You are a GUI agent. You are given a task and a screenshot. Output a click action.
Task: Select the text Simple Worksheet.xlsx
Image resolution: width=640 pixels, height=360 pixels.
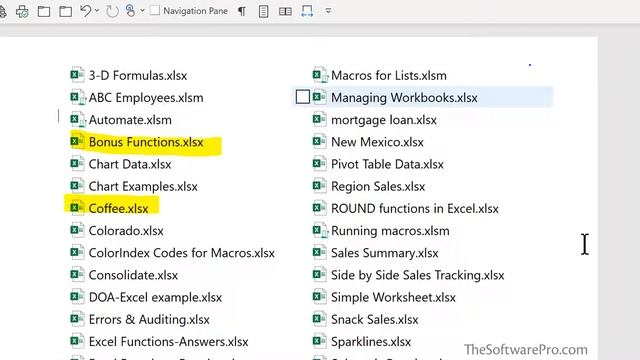[x=393, y=297]
